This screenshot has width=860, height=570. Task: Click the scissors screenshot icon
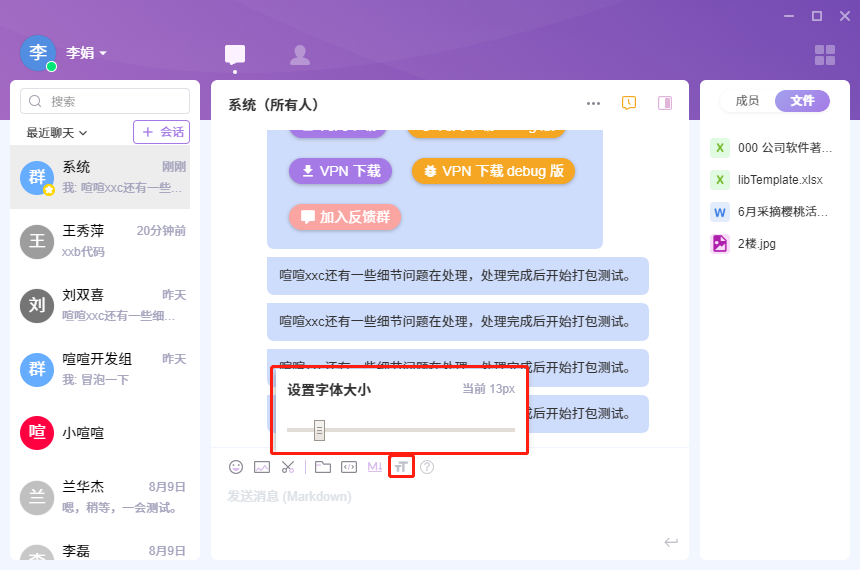pos(288,466)
